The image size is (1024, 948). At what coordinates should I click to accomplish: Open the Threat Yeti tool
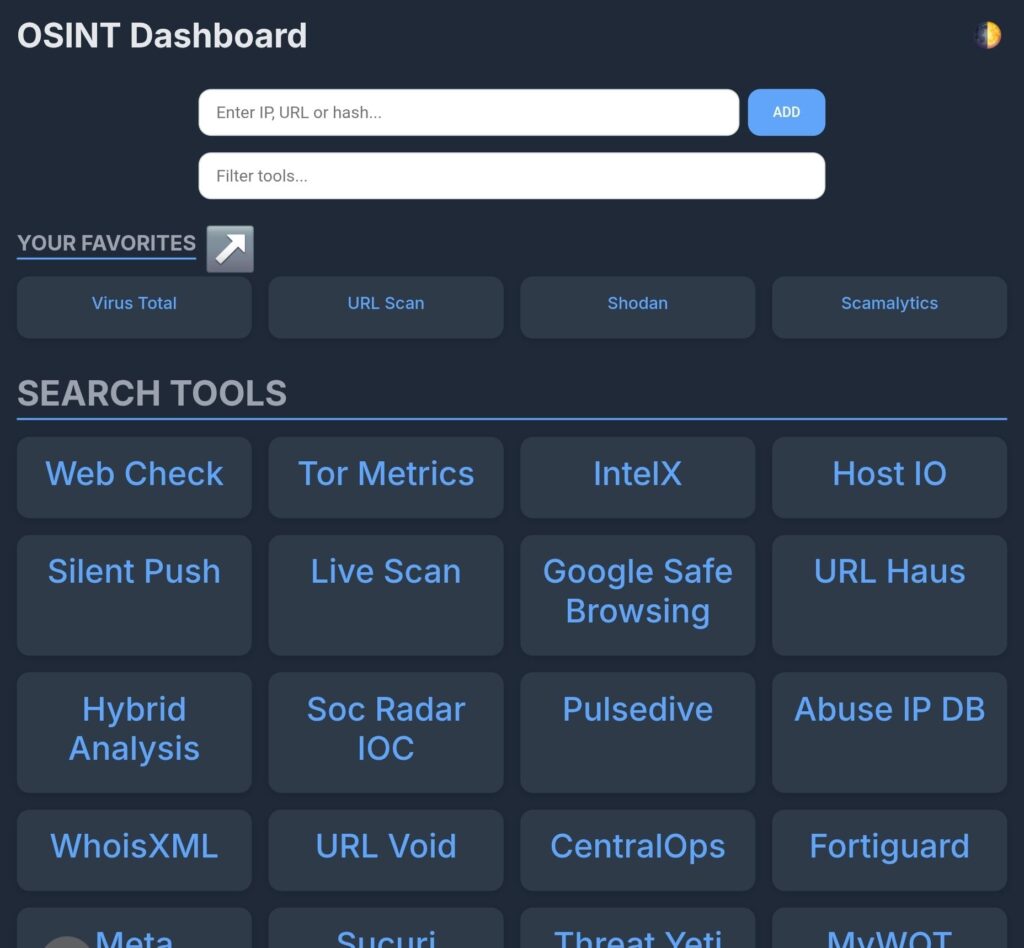point(637,928)
